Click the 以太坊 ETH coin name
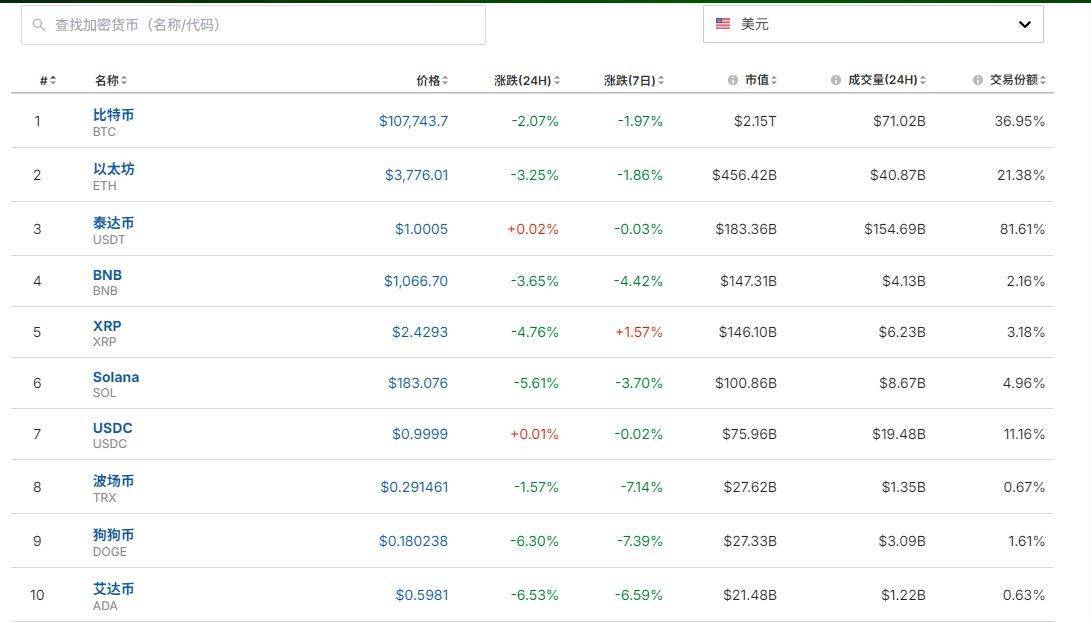The image size is (1091, 622). (x=114, y=169)
